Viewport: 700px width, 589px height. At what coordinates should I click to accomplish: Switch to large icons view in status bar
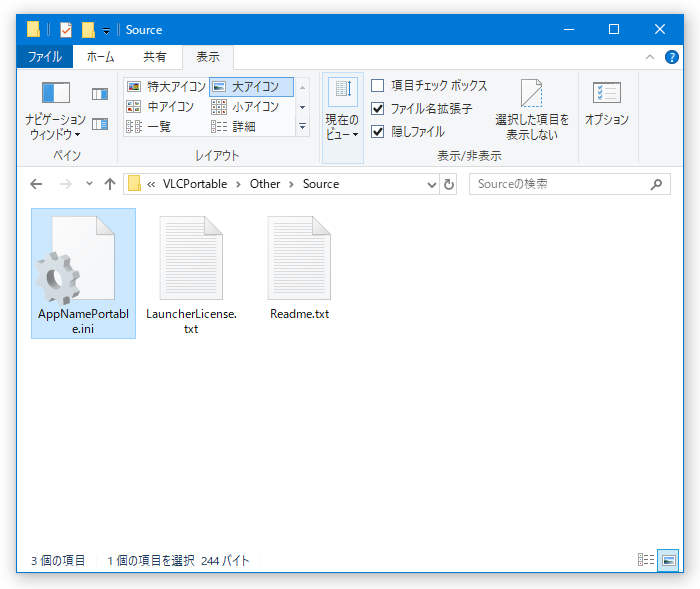(668, 560)
